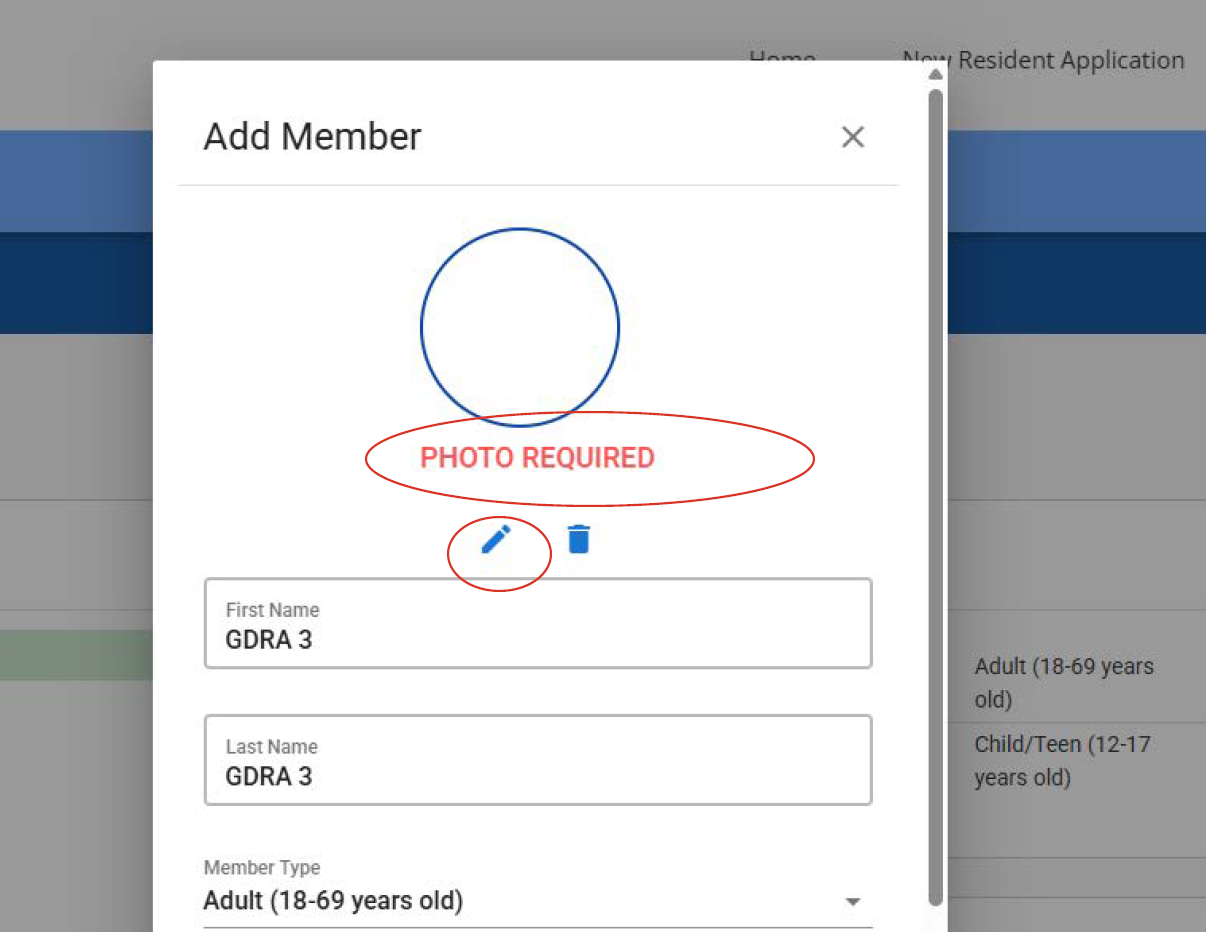Open the Member Type dropdown arrow

click(x=852, y=902)
